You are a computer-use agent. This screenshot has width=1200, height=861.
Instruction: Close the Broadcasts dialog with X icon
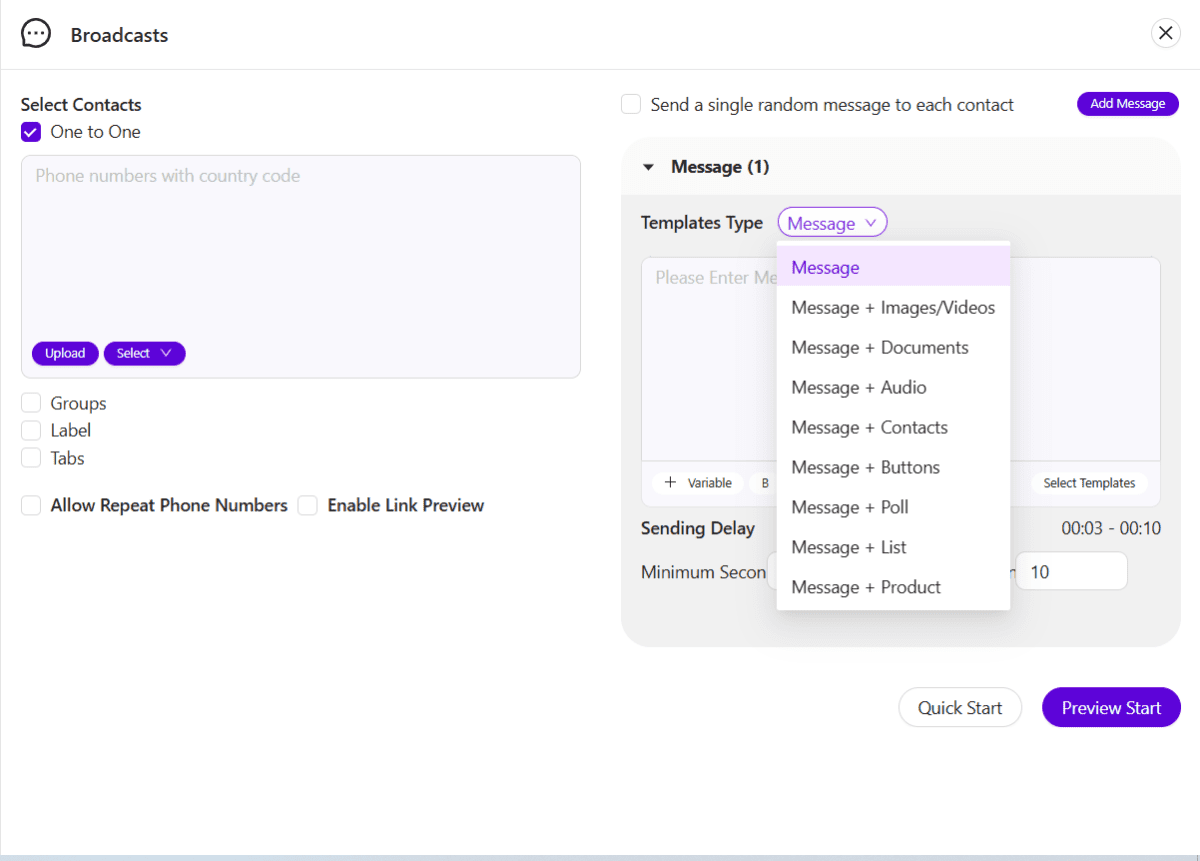pyautogui.click(x=1165, y=34)
